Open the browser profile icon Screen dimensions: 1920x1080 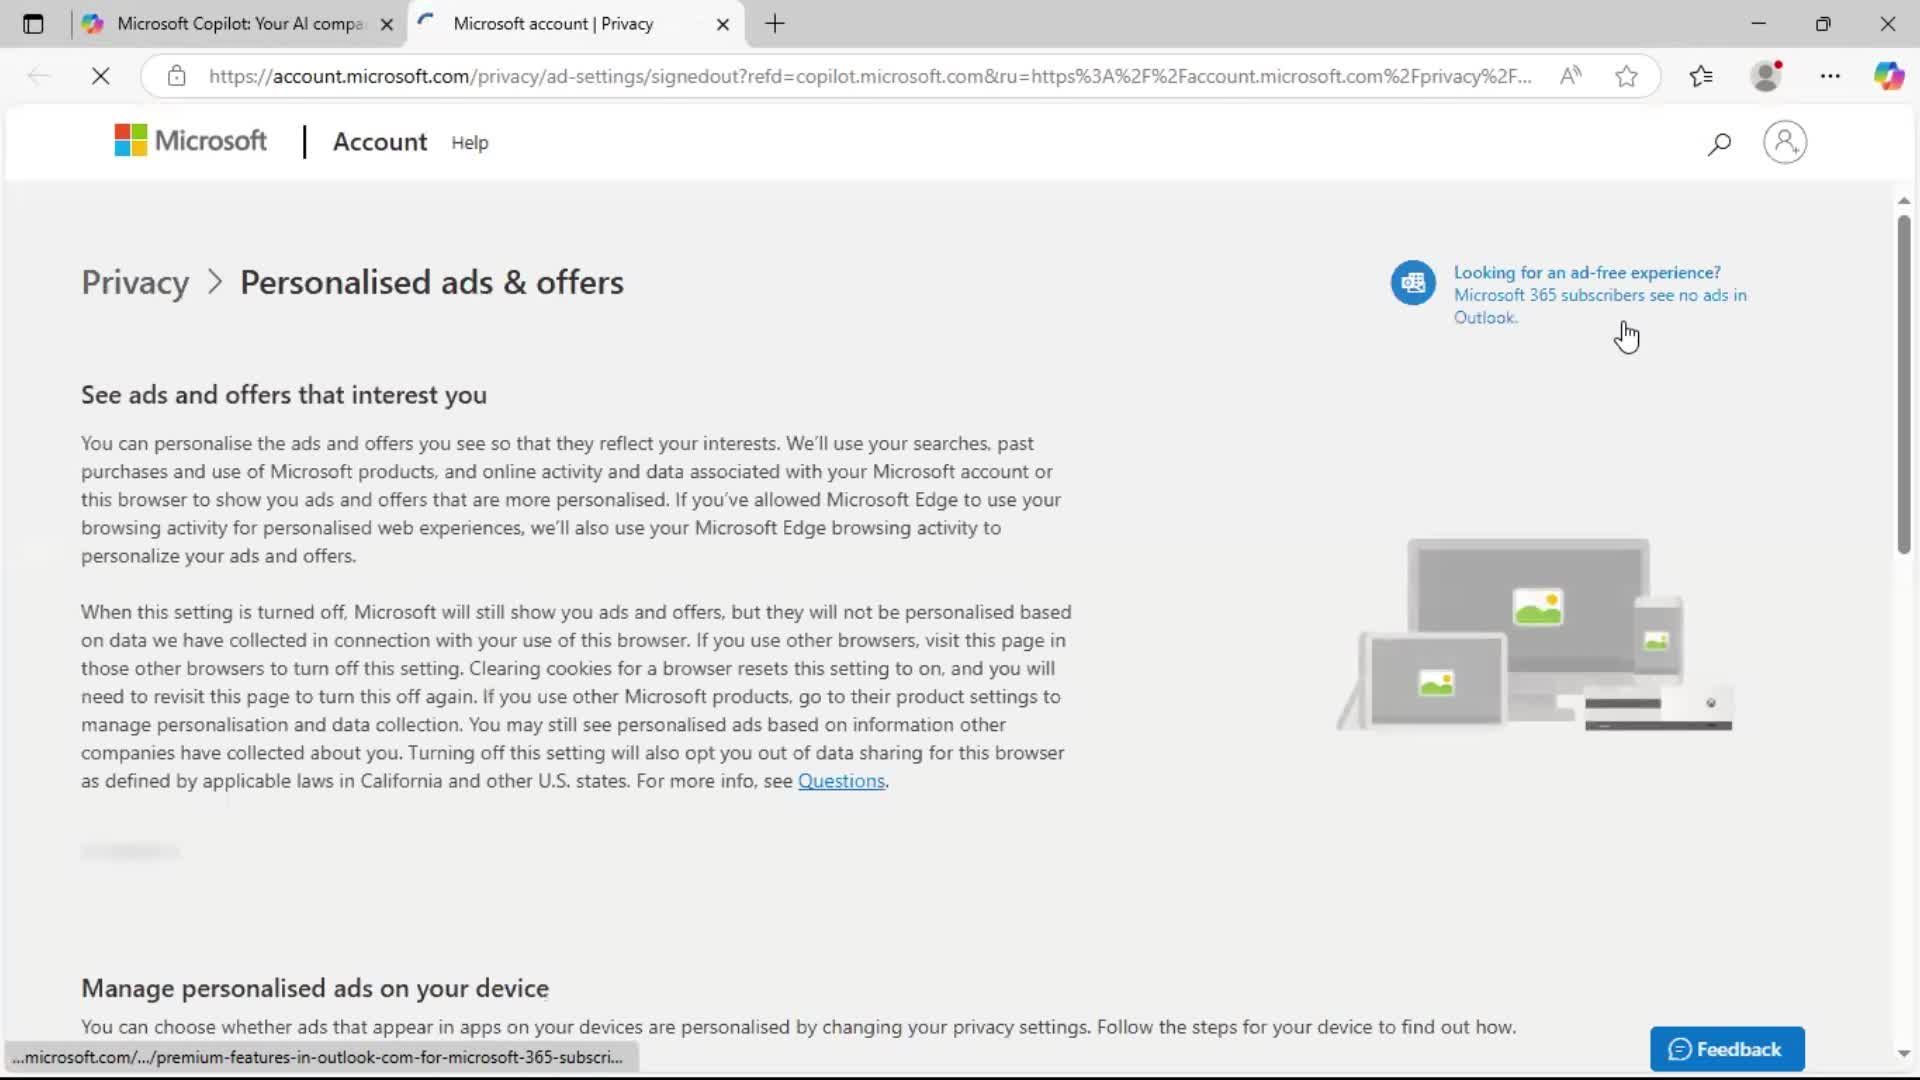point(1767,76)
